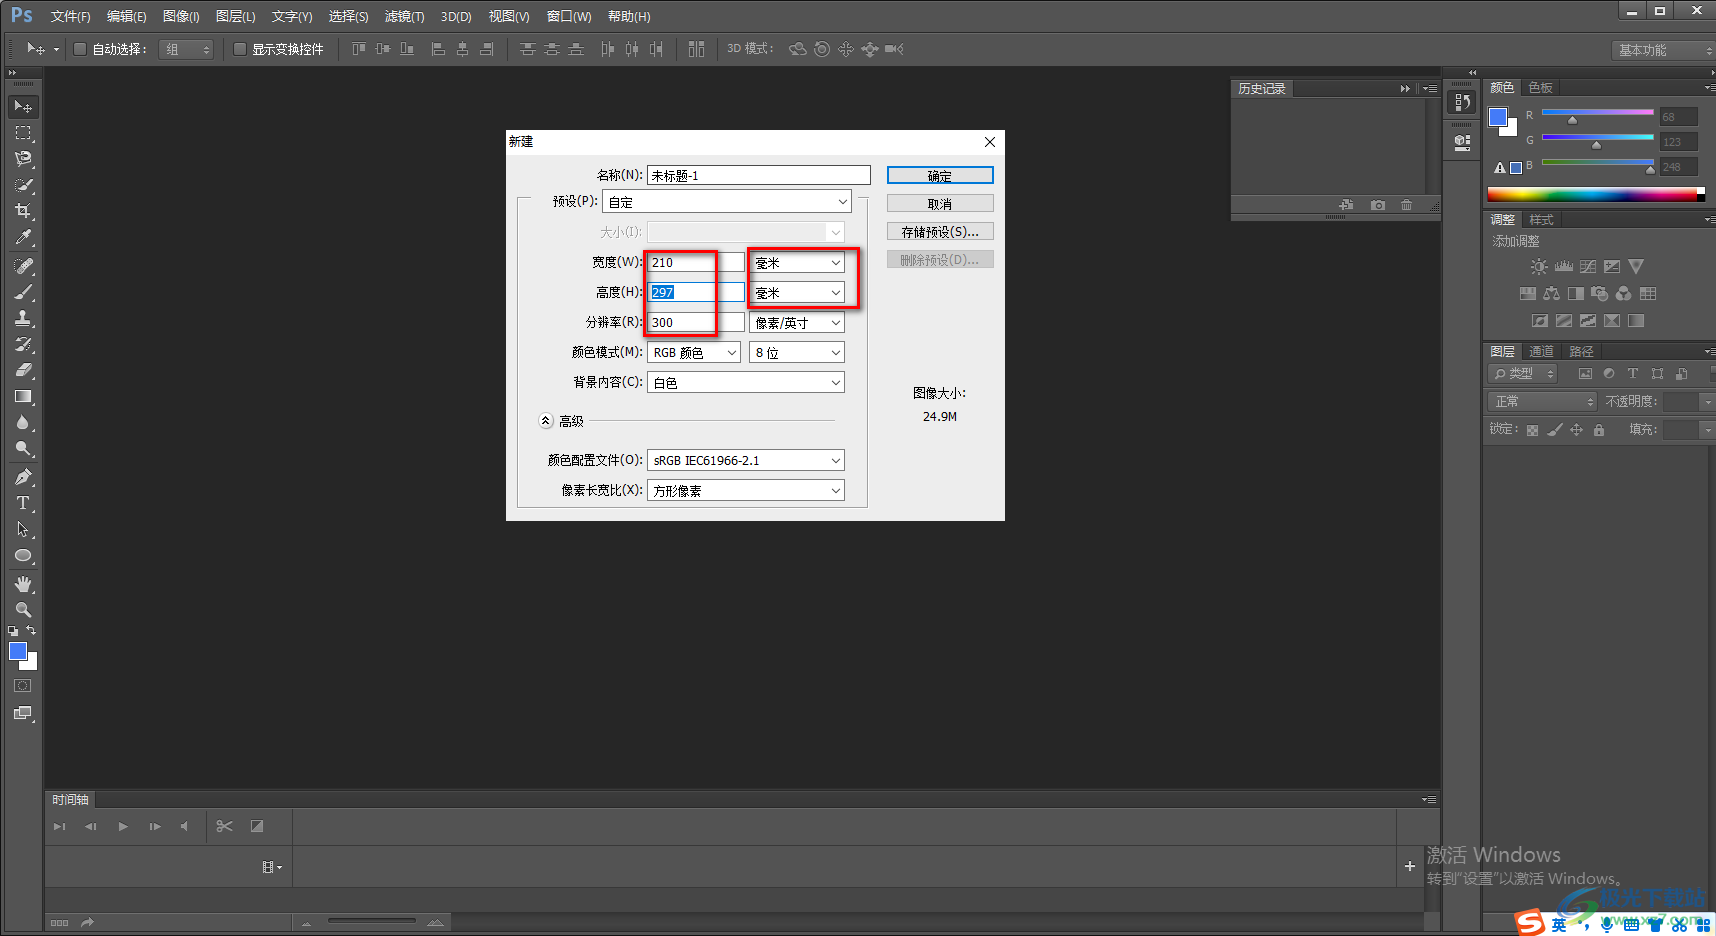Select the Blur tool
Screen dimensions: 1716x936
pos(23,422)
